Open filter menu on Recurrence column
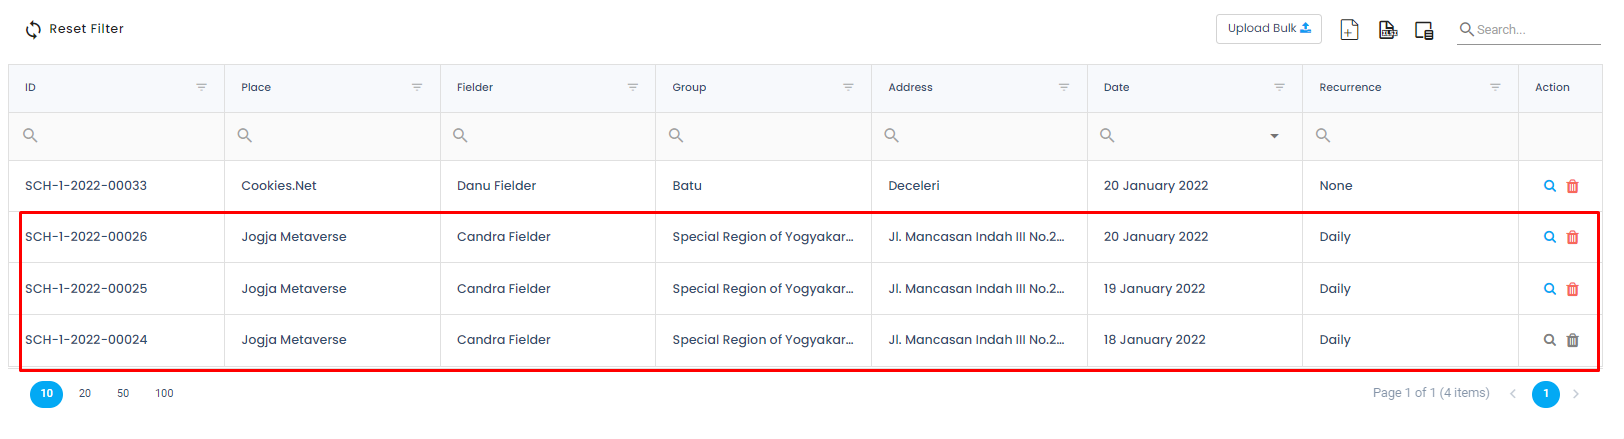 tap(1495, 87)
